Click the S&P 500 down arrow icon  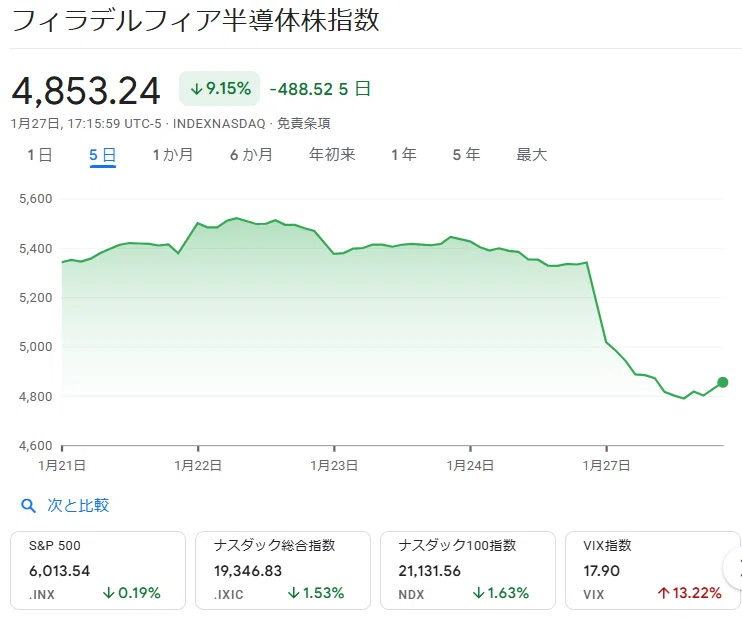coord(109,593)
